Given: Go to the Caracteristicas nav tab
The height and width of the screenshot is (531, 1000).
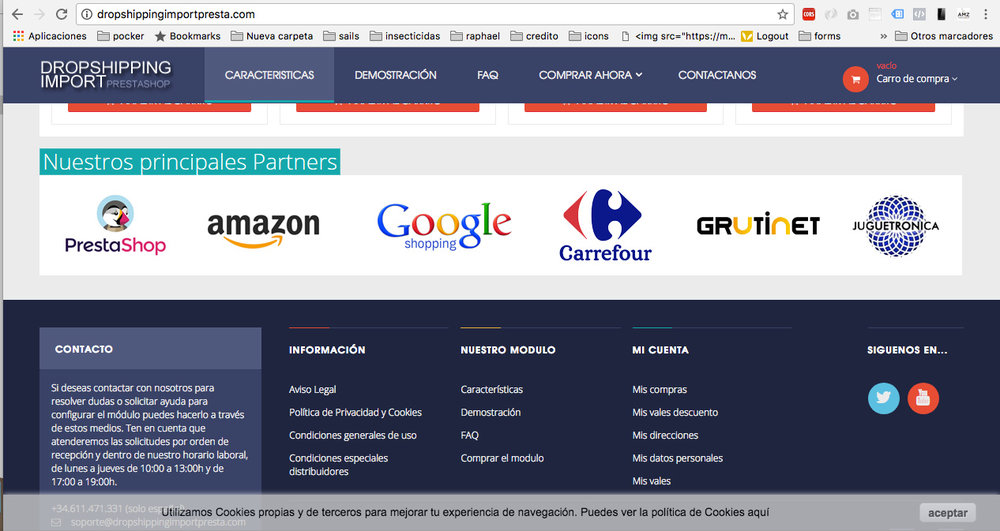Looking at the screenshot, I should coord(269,75).
